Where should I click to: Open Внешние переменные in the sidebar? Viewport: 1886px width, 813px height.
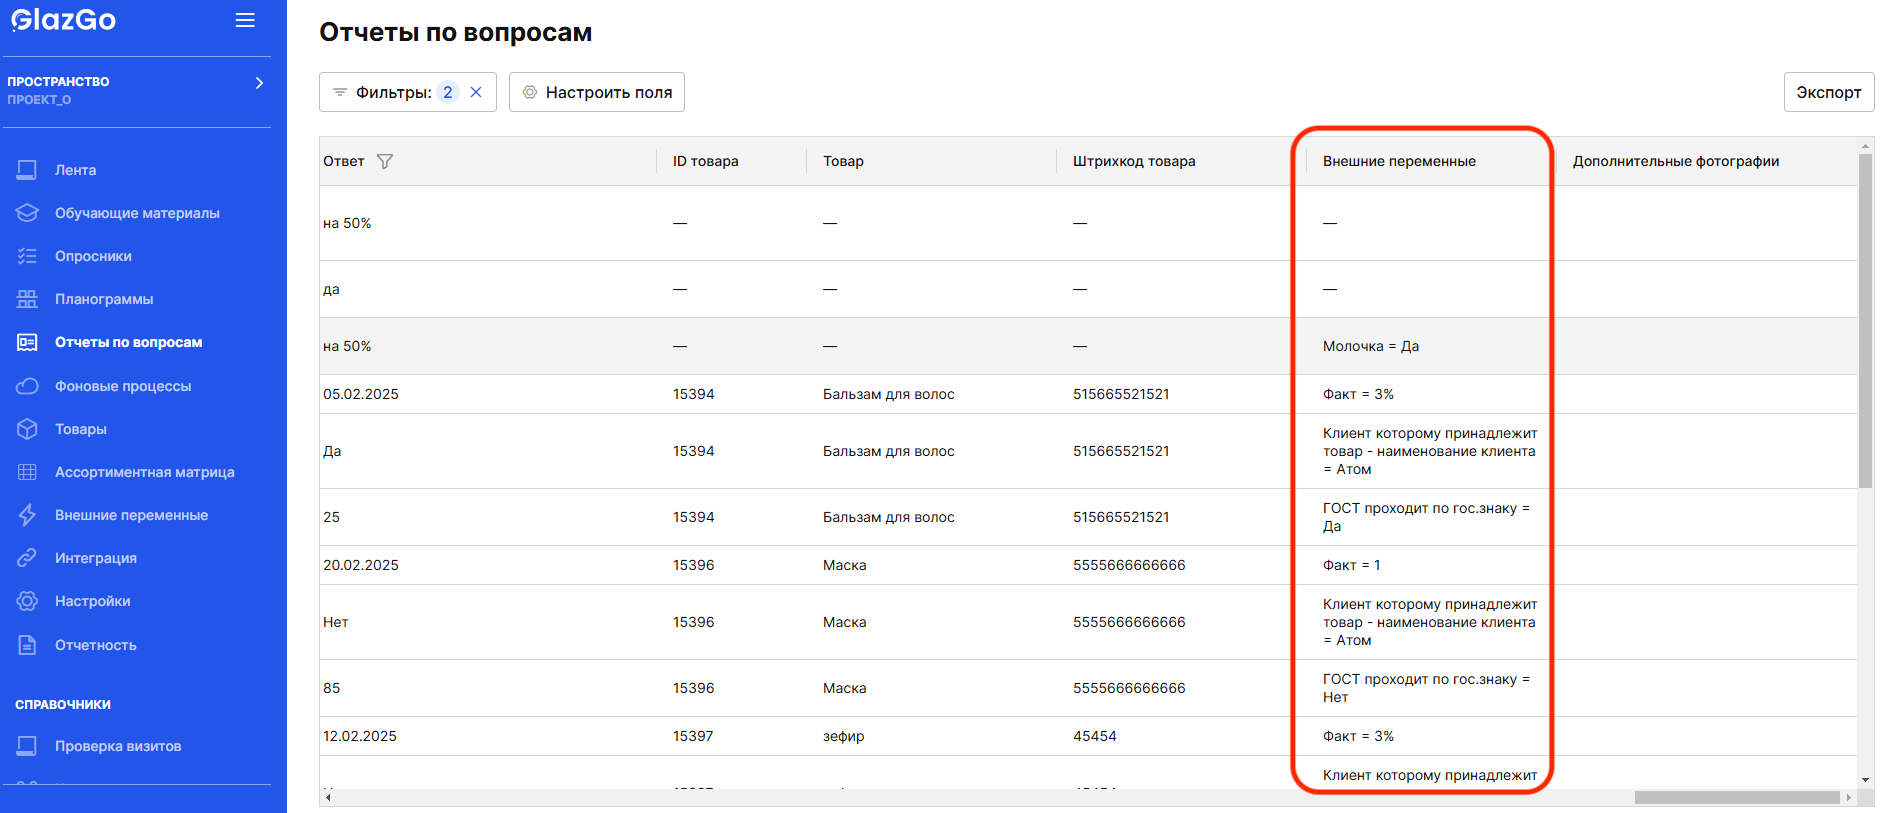click(131, 515)
